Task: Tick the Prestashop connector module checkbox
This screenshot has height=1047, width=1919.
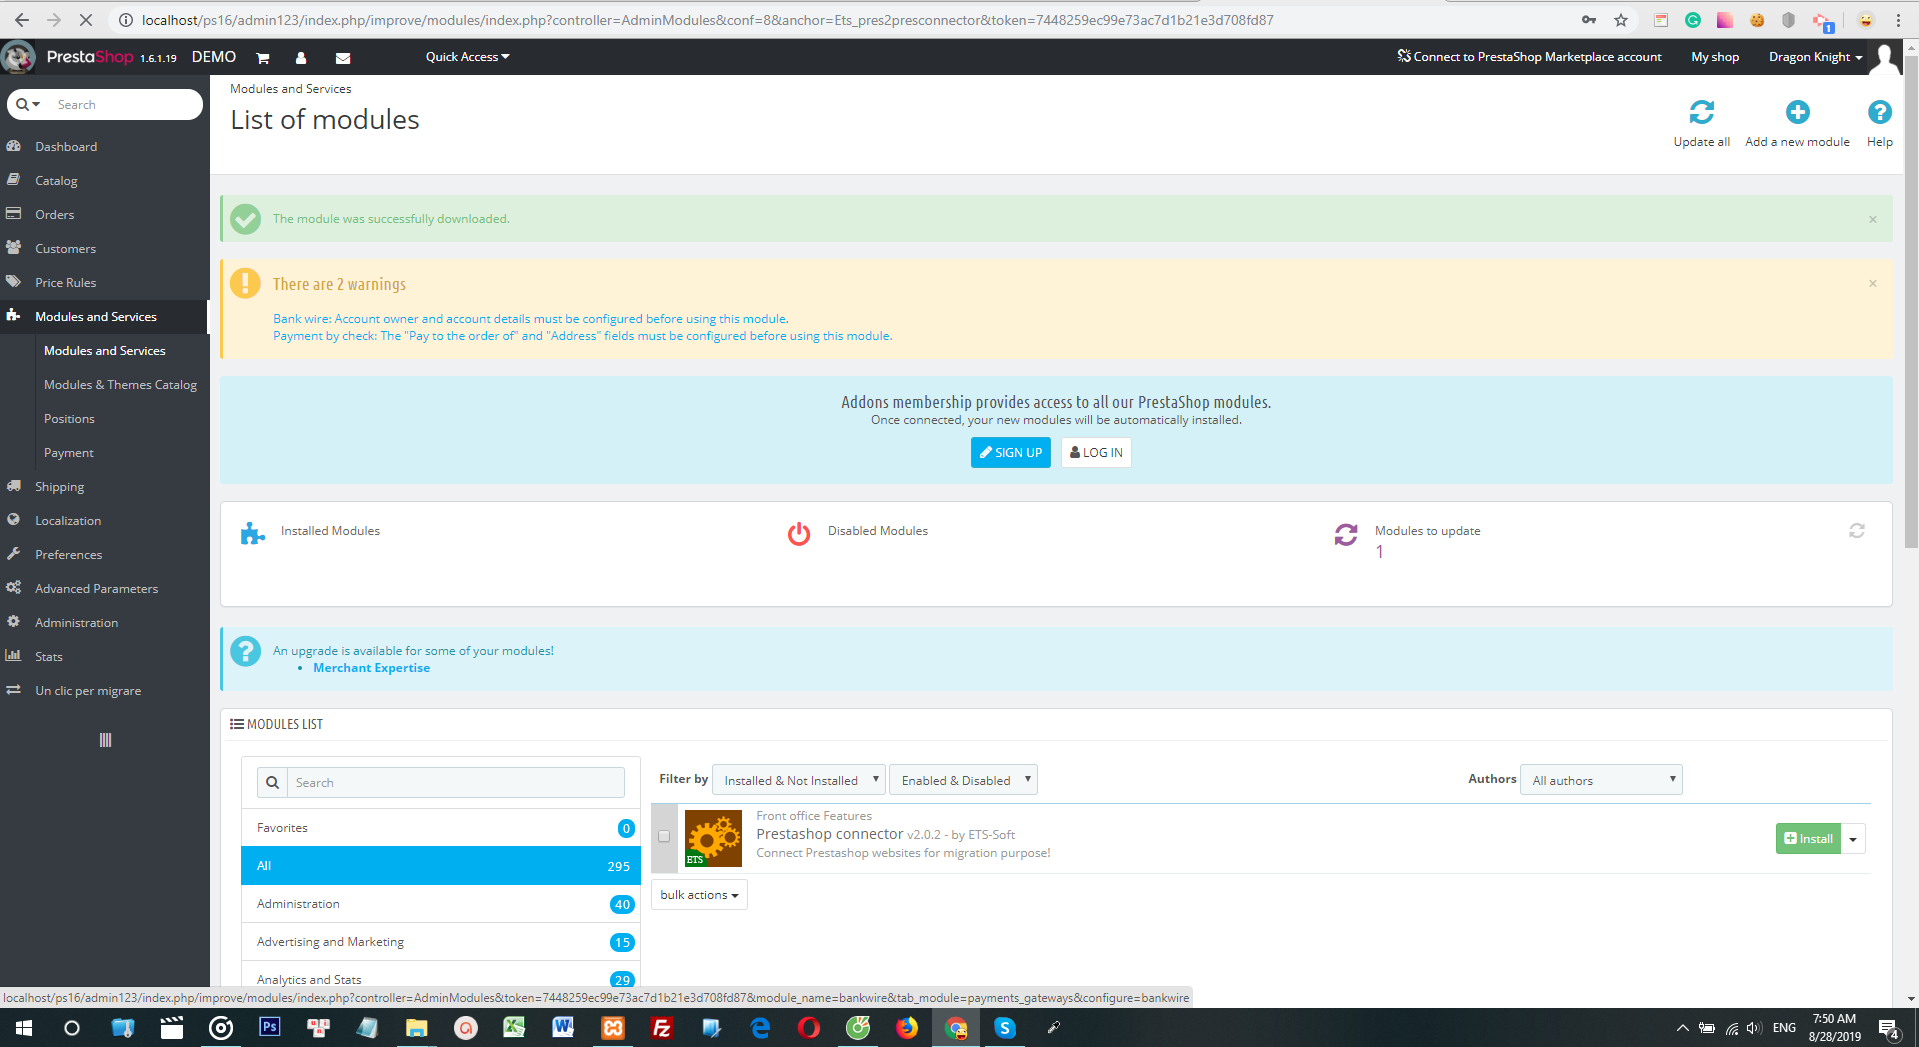Action: coord(664,837)
